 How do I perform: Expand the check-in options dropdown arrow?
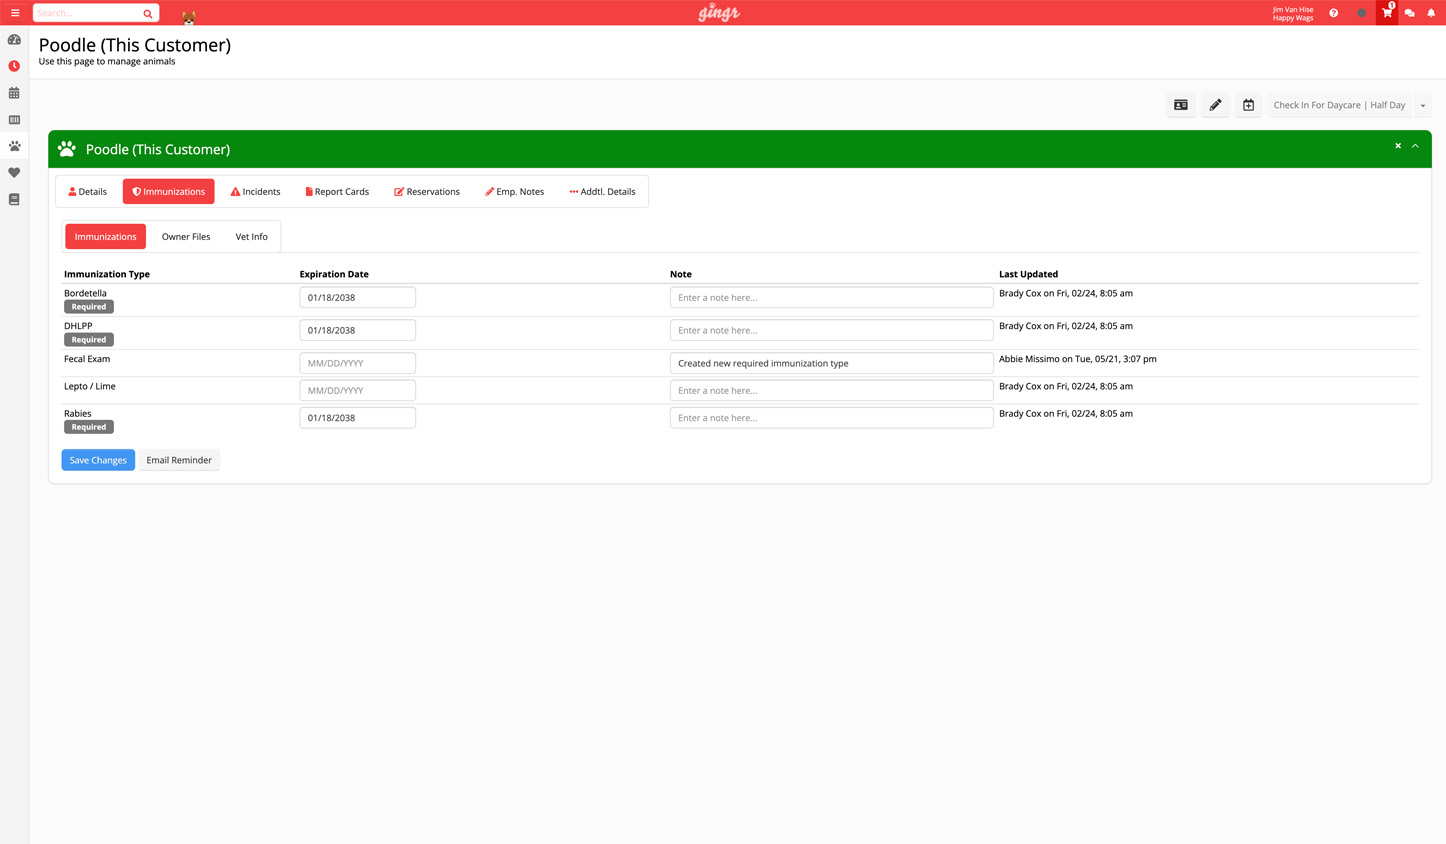[1423, 105]
